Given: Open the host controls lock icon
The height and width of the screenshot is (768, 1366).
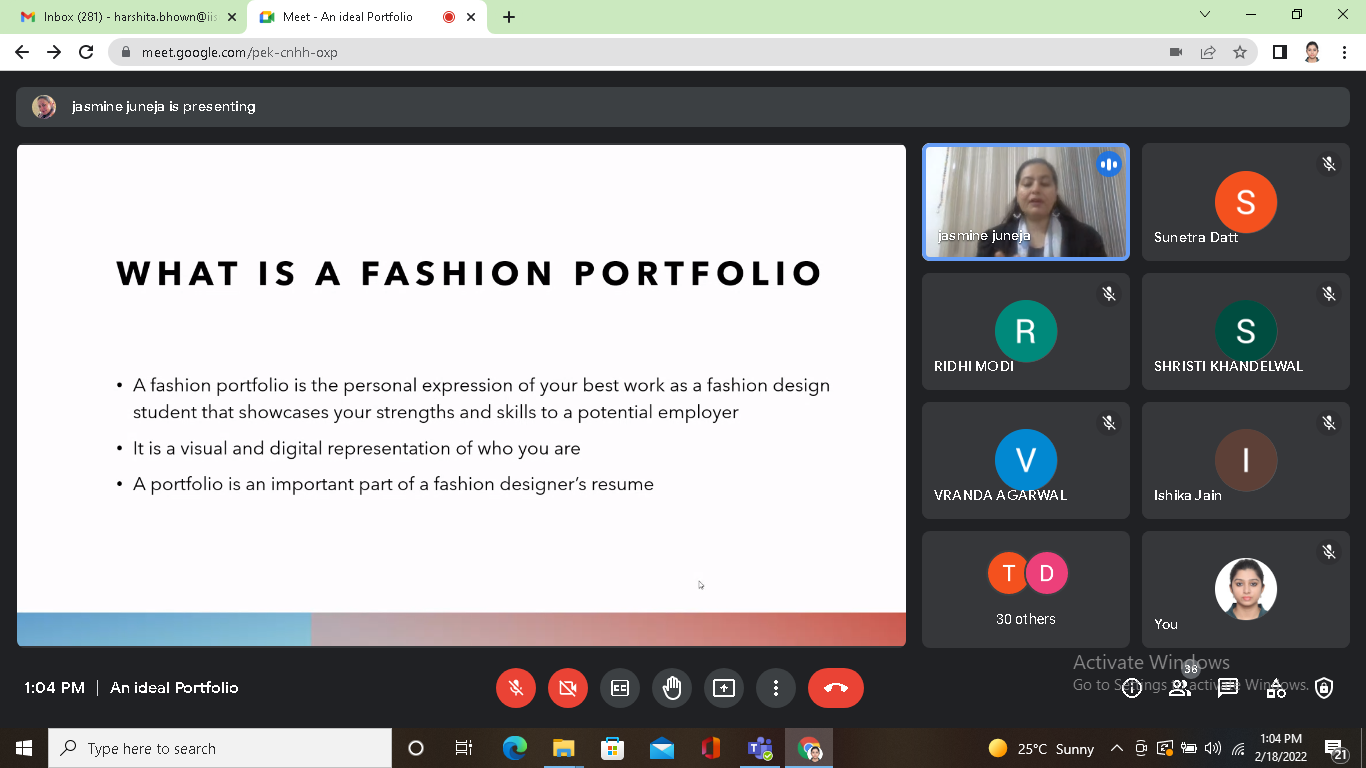Looking at the screenshot, I should coord(1324,688).
